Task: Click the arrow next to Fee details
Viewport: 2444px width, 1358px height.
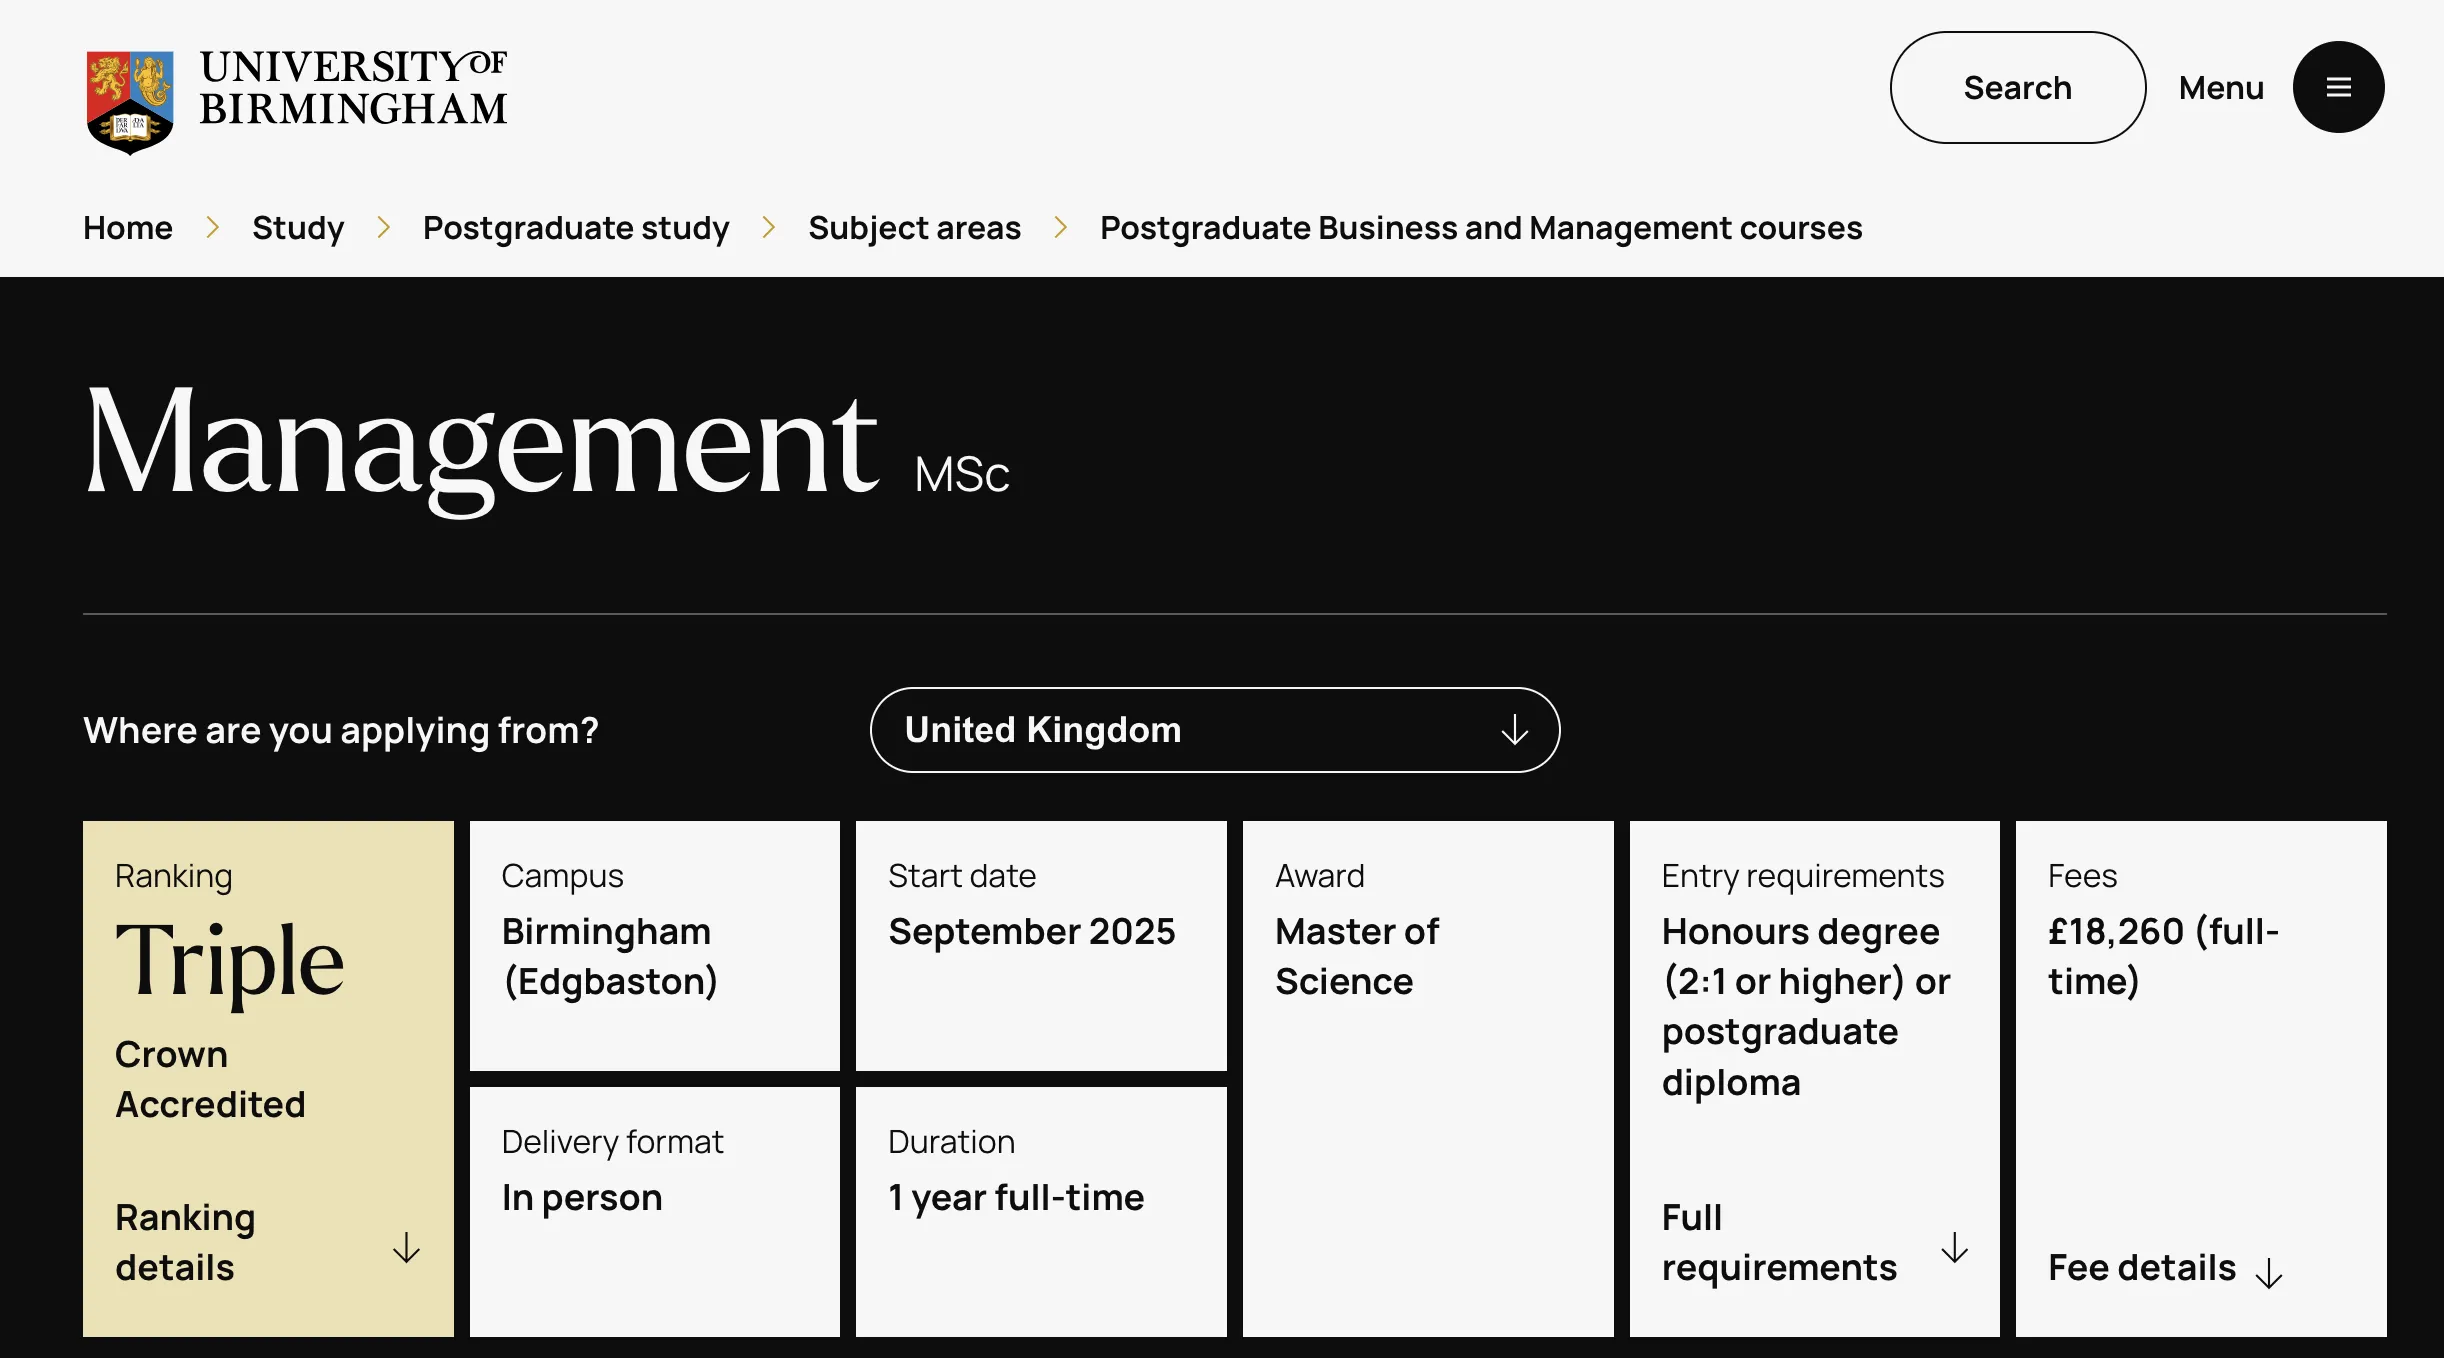Action: (2269, 1273)
